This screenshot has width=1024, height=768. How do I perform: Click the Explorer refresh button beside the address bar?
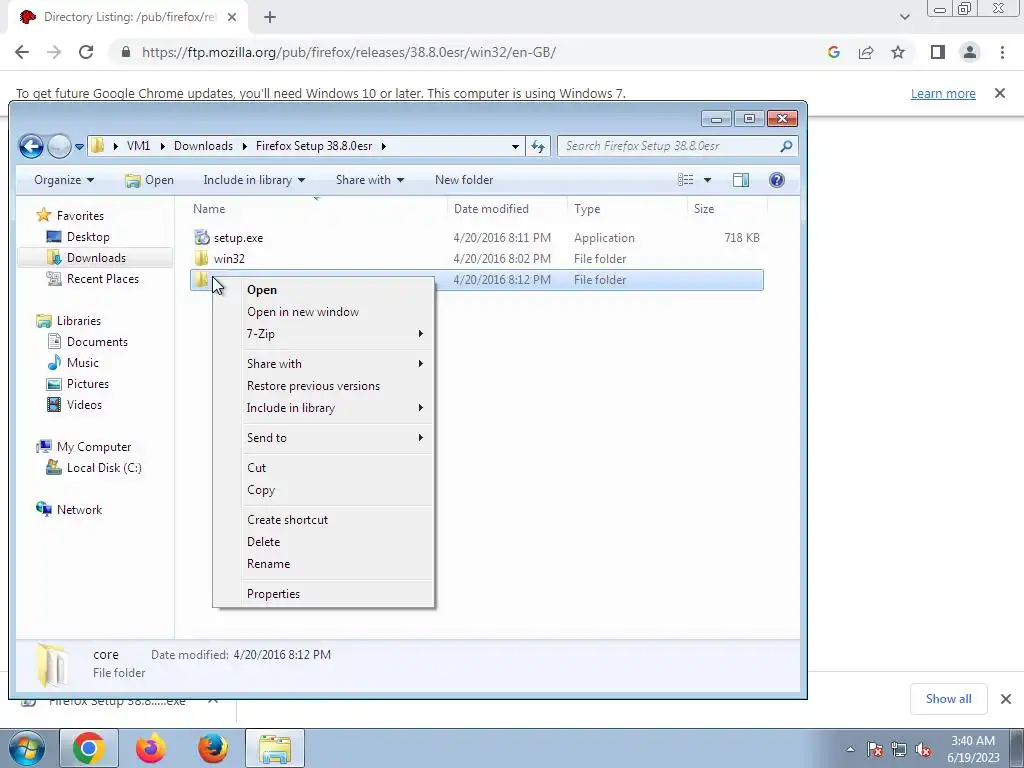tap(538, 146)
